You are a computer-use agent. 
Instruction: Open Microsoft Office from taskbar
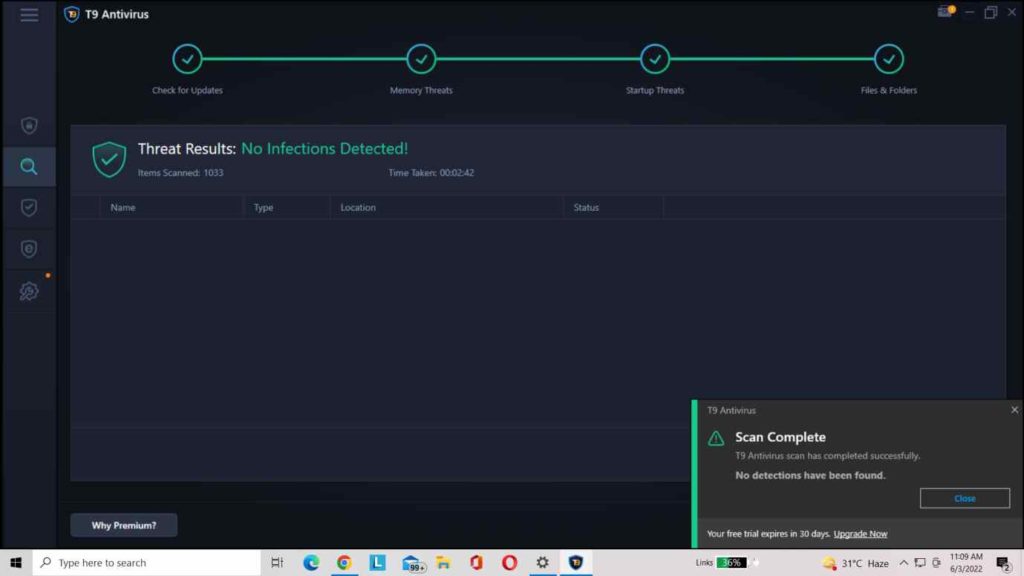pos(477,562)
